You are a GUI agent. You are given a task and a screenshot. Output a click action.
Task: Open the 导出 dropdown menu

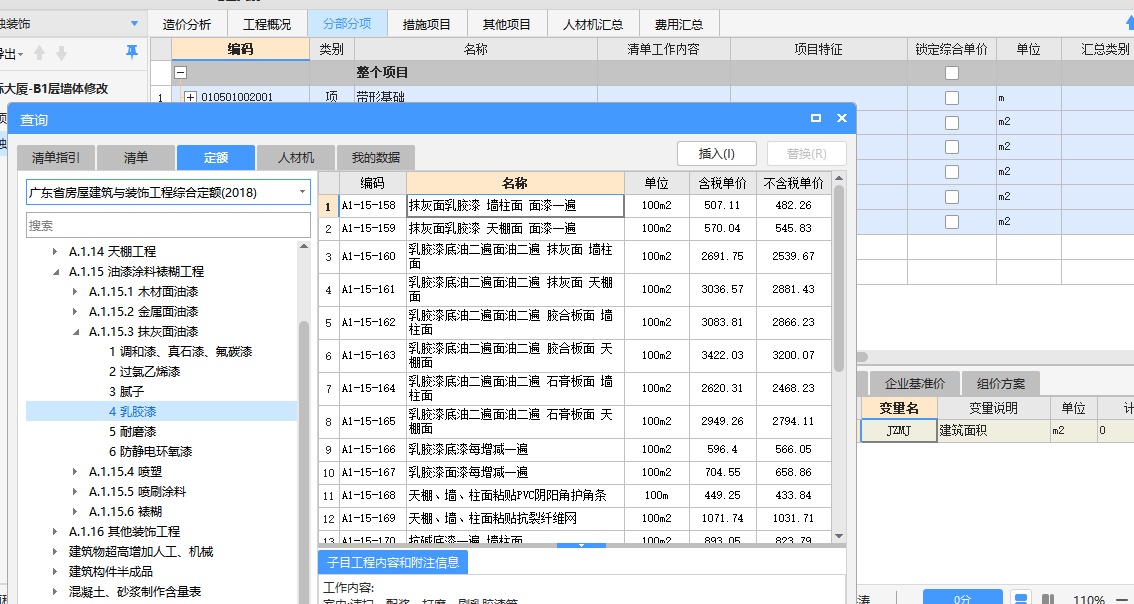20,54
